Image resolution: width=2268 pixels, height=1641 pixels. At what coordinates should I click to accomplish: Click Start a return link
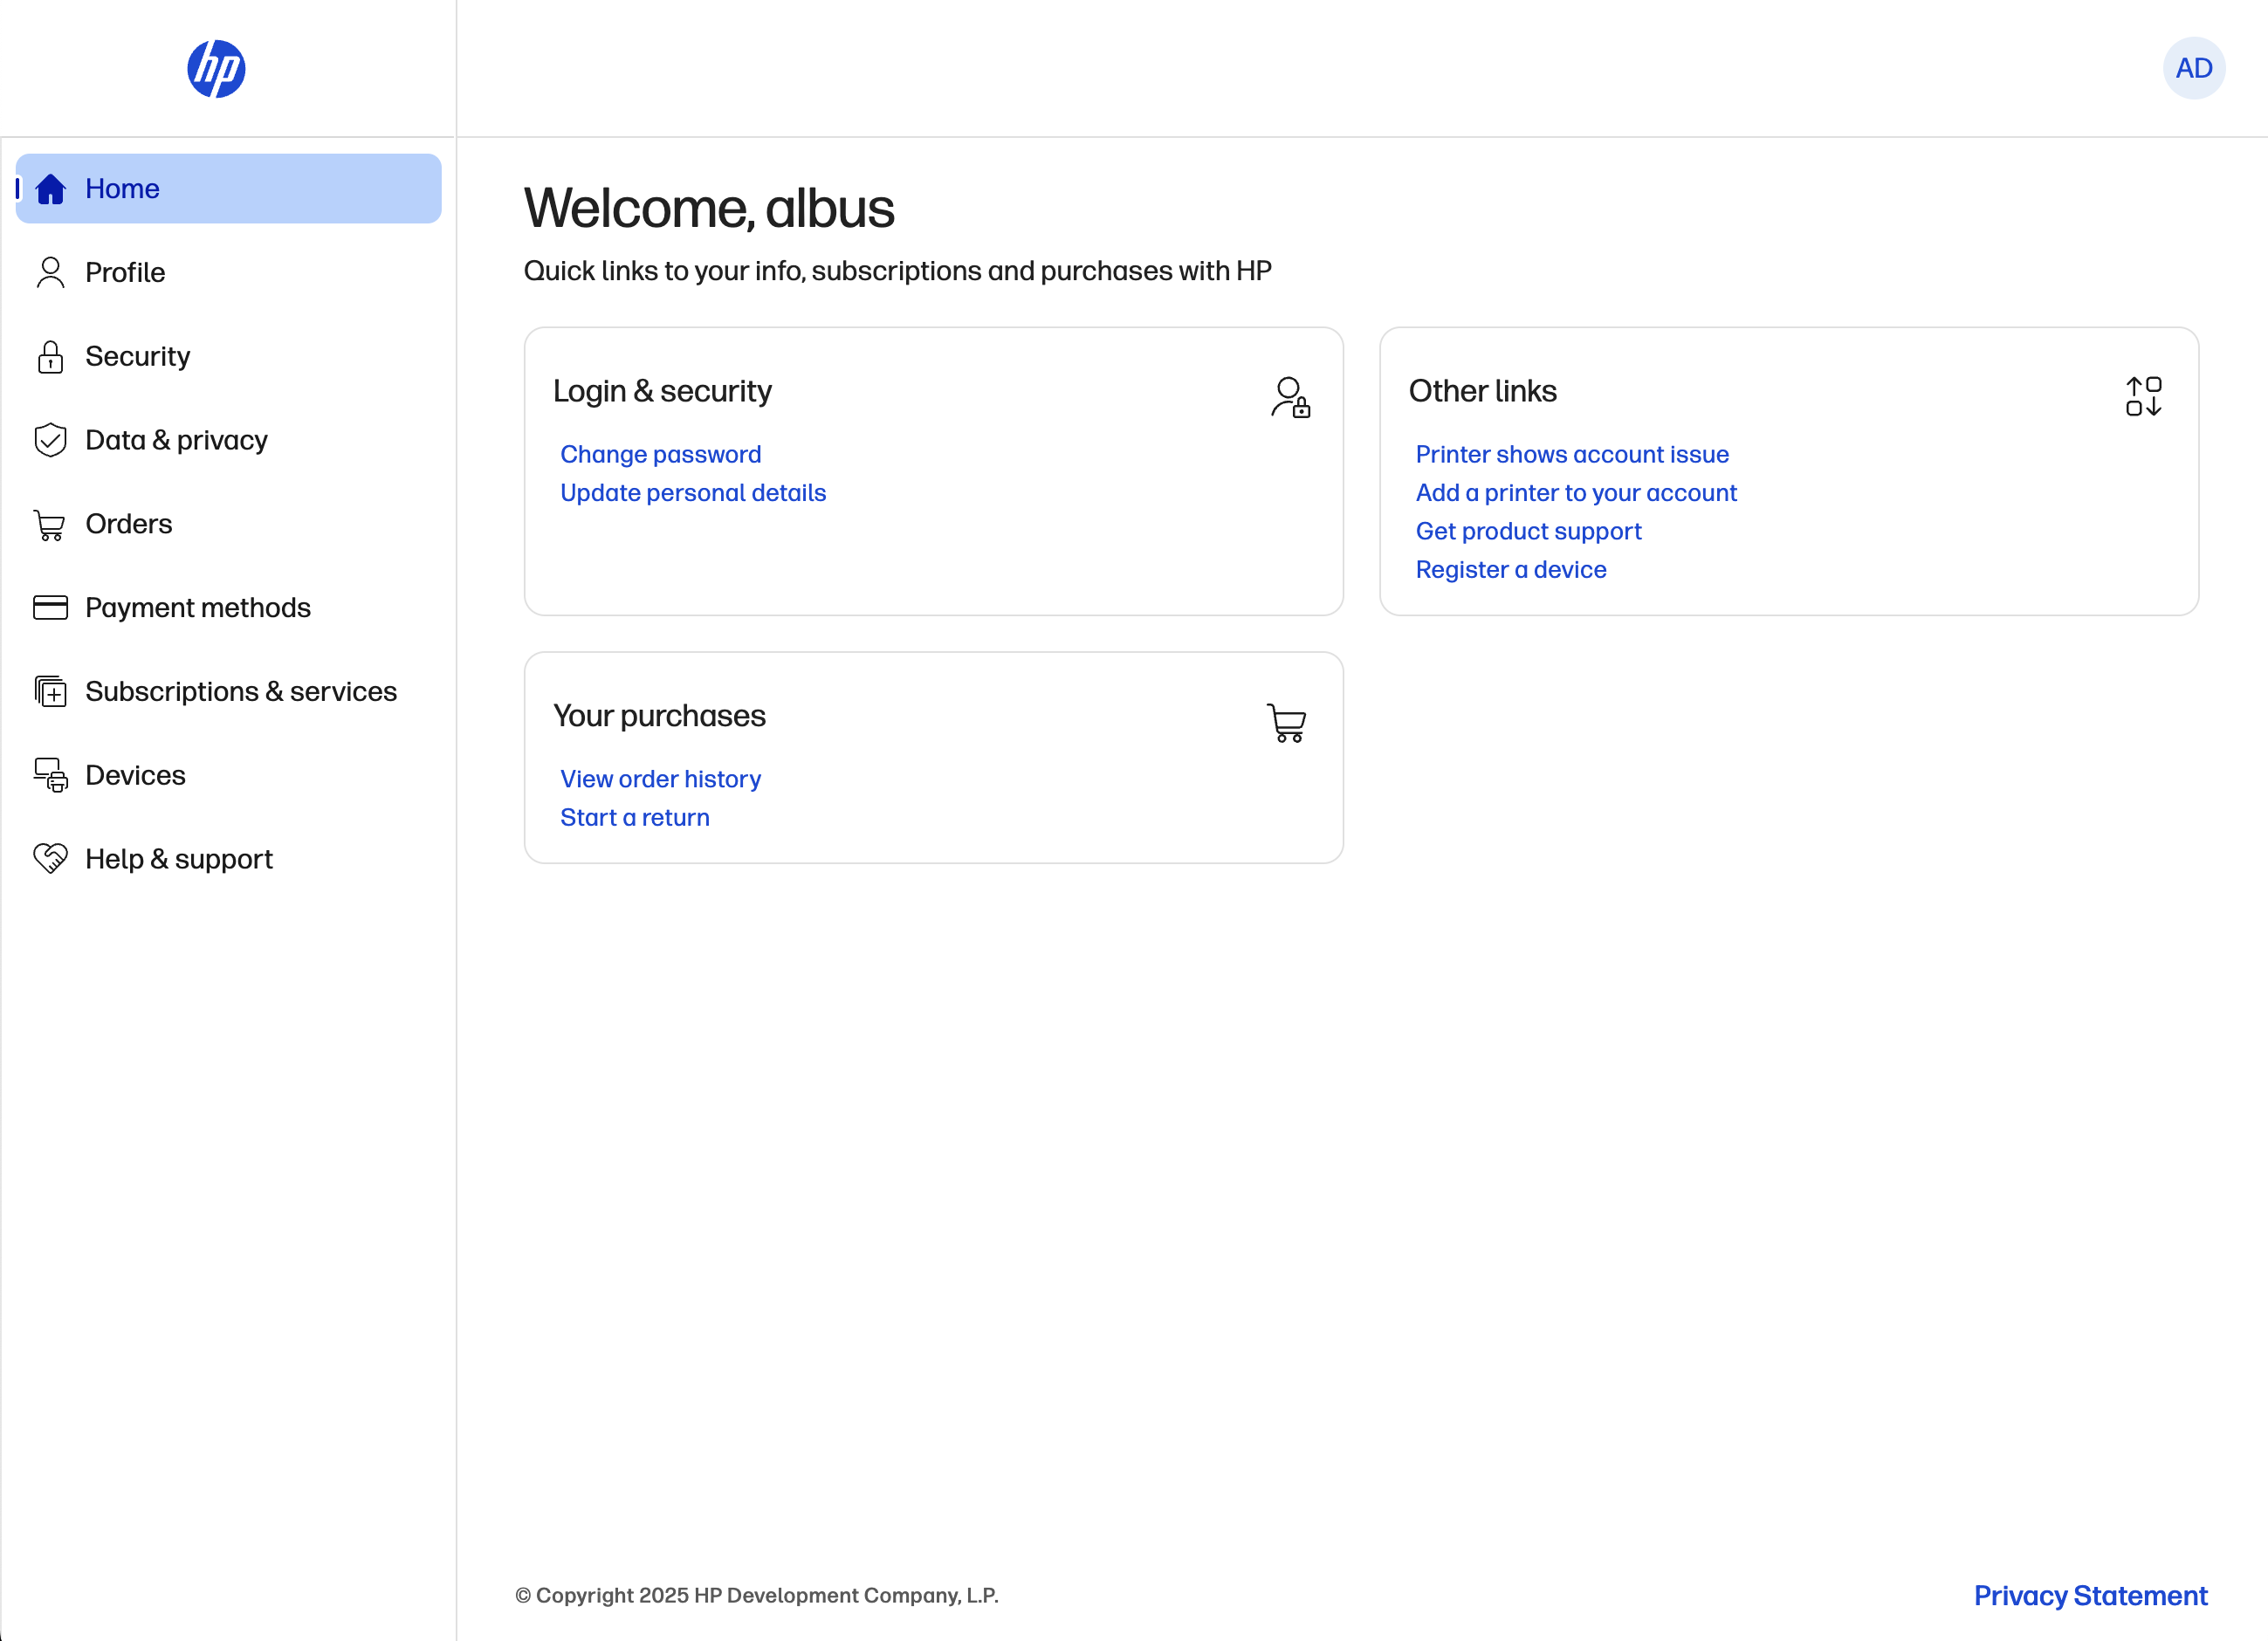point(634,817)
